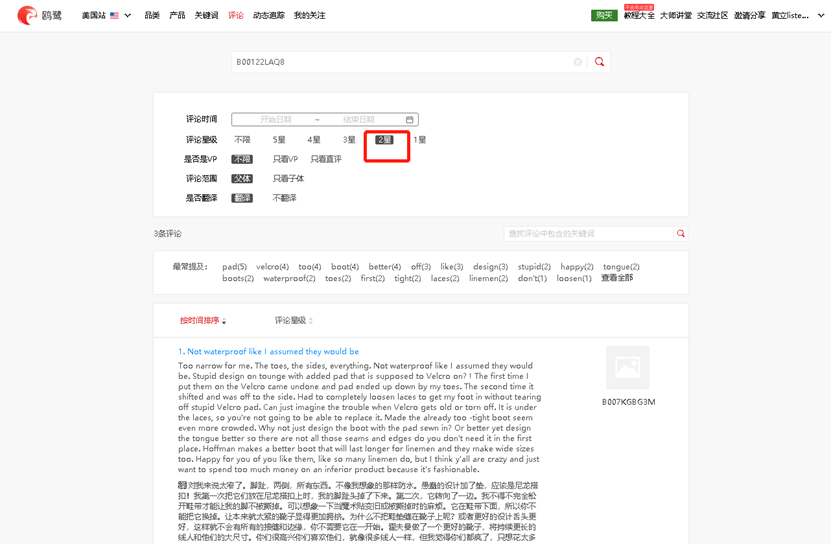
Task: Click 查看全部 to view all keywords
Action: pos(617,278)
